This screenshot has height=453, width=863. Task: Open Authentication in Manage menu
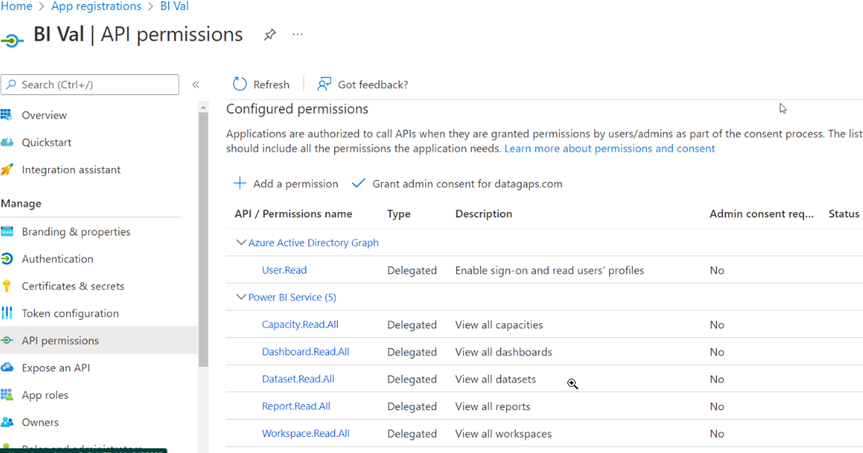pos(57,259)
